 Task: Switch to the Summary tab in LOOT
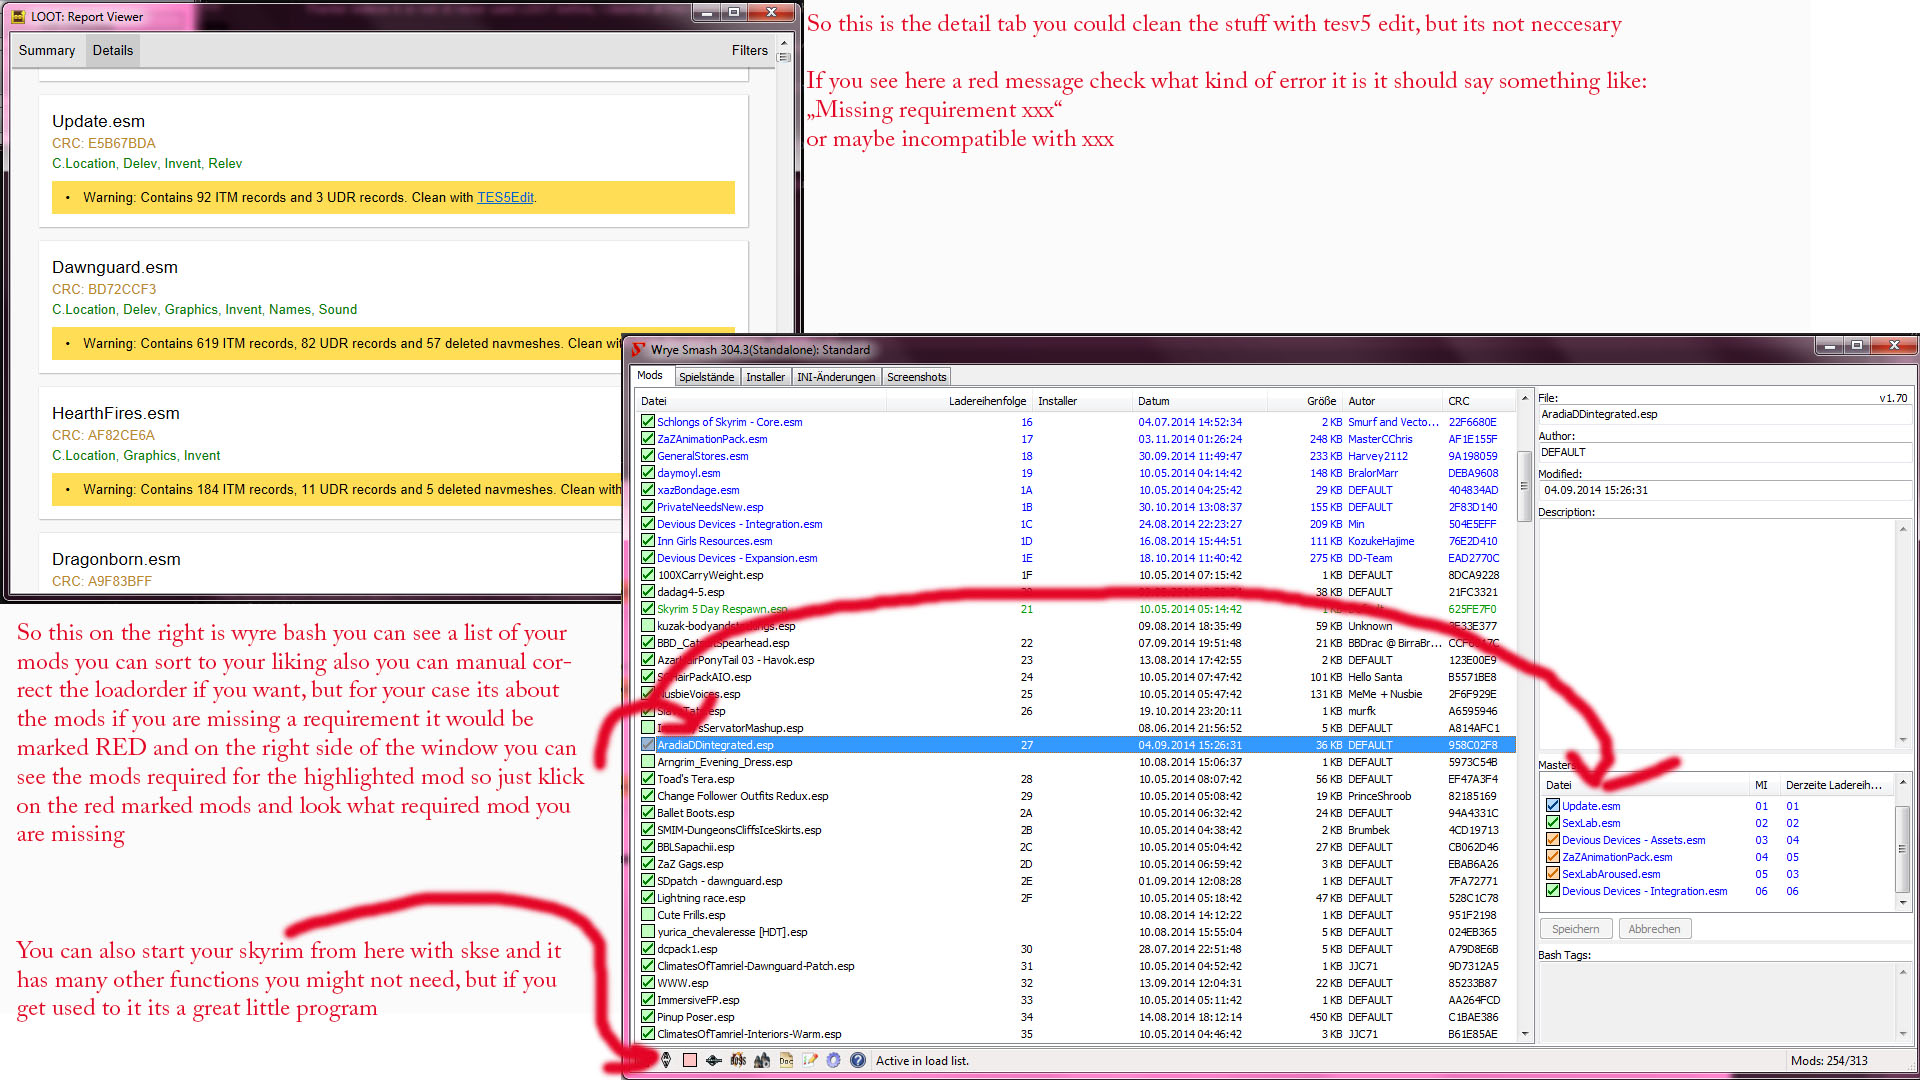(47, 50)
